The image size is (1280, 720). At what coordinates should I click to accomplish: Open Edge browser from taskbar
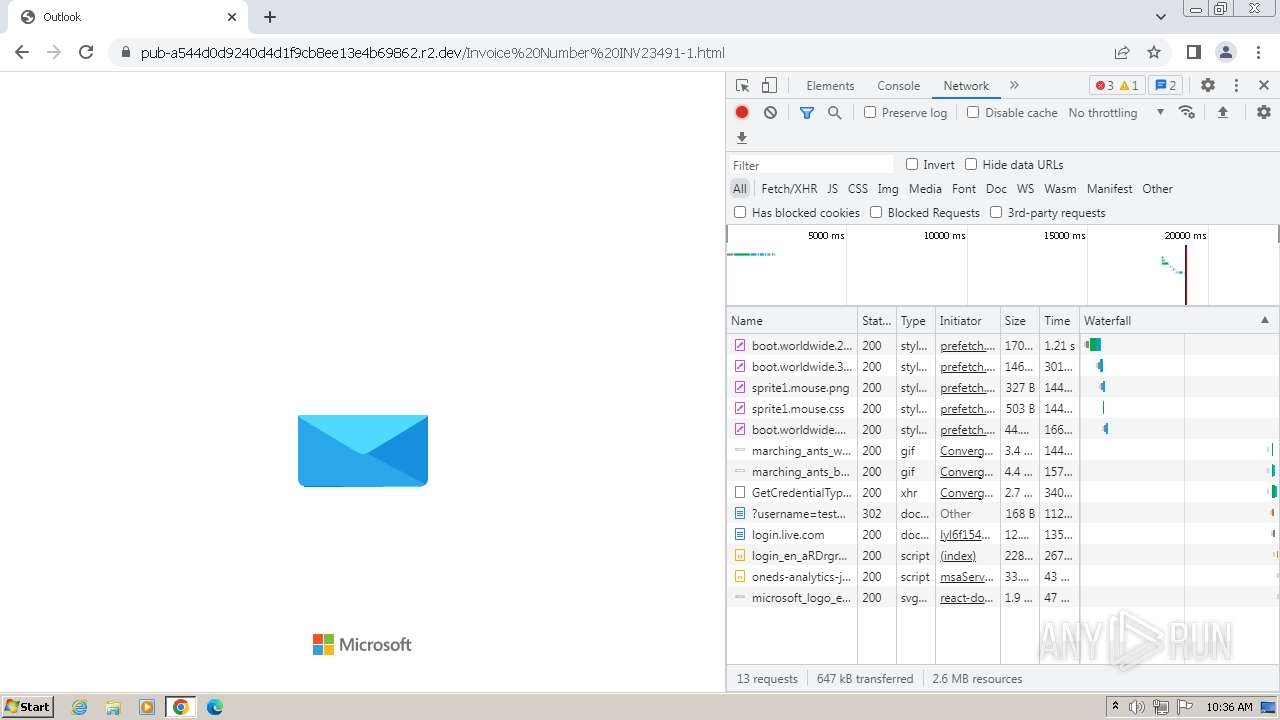click(x=215, y=707)
